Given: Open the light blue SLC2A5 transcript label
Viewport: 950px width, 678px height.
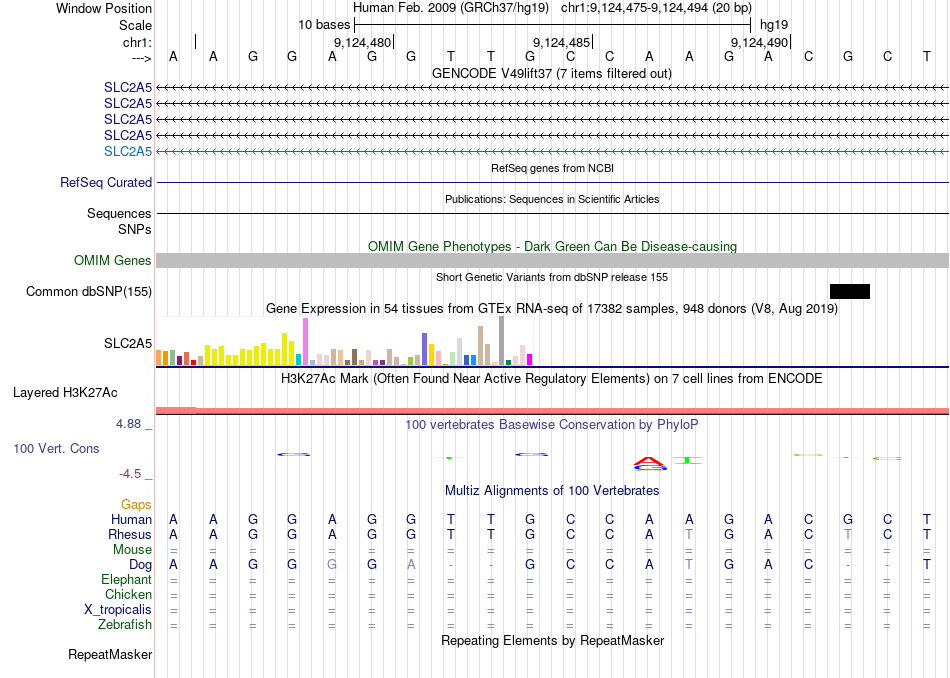Looking at the screenshot, I should 128,151.
